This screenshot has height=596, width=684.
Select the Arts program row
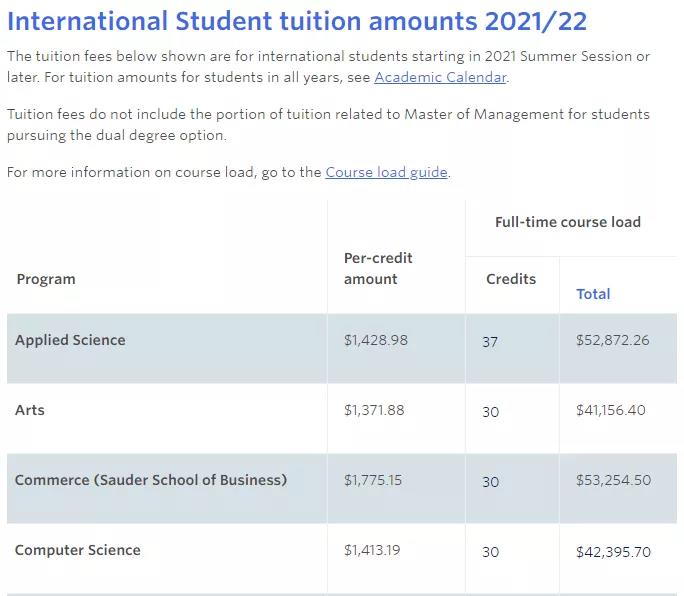point(342,418)
